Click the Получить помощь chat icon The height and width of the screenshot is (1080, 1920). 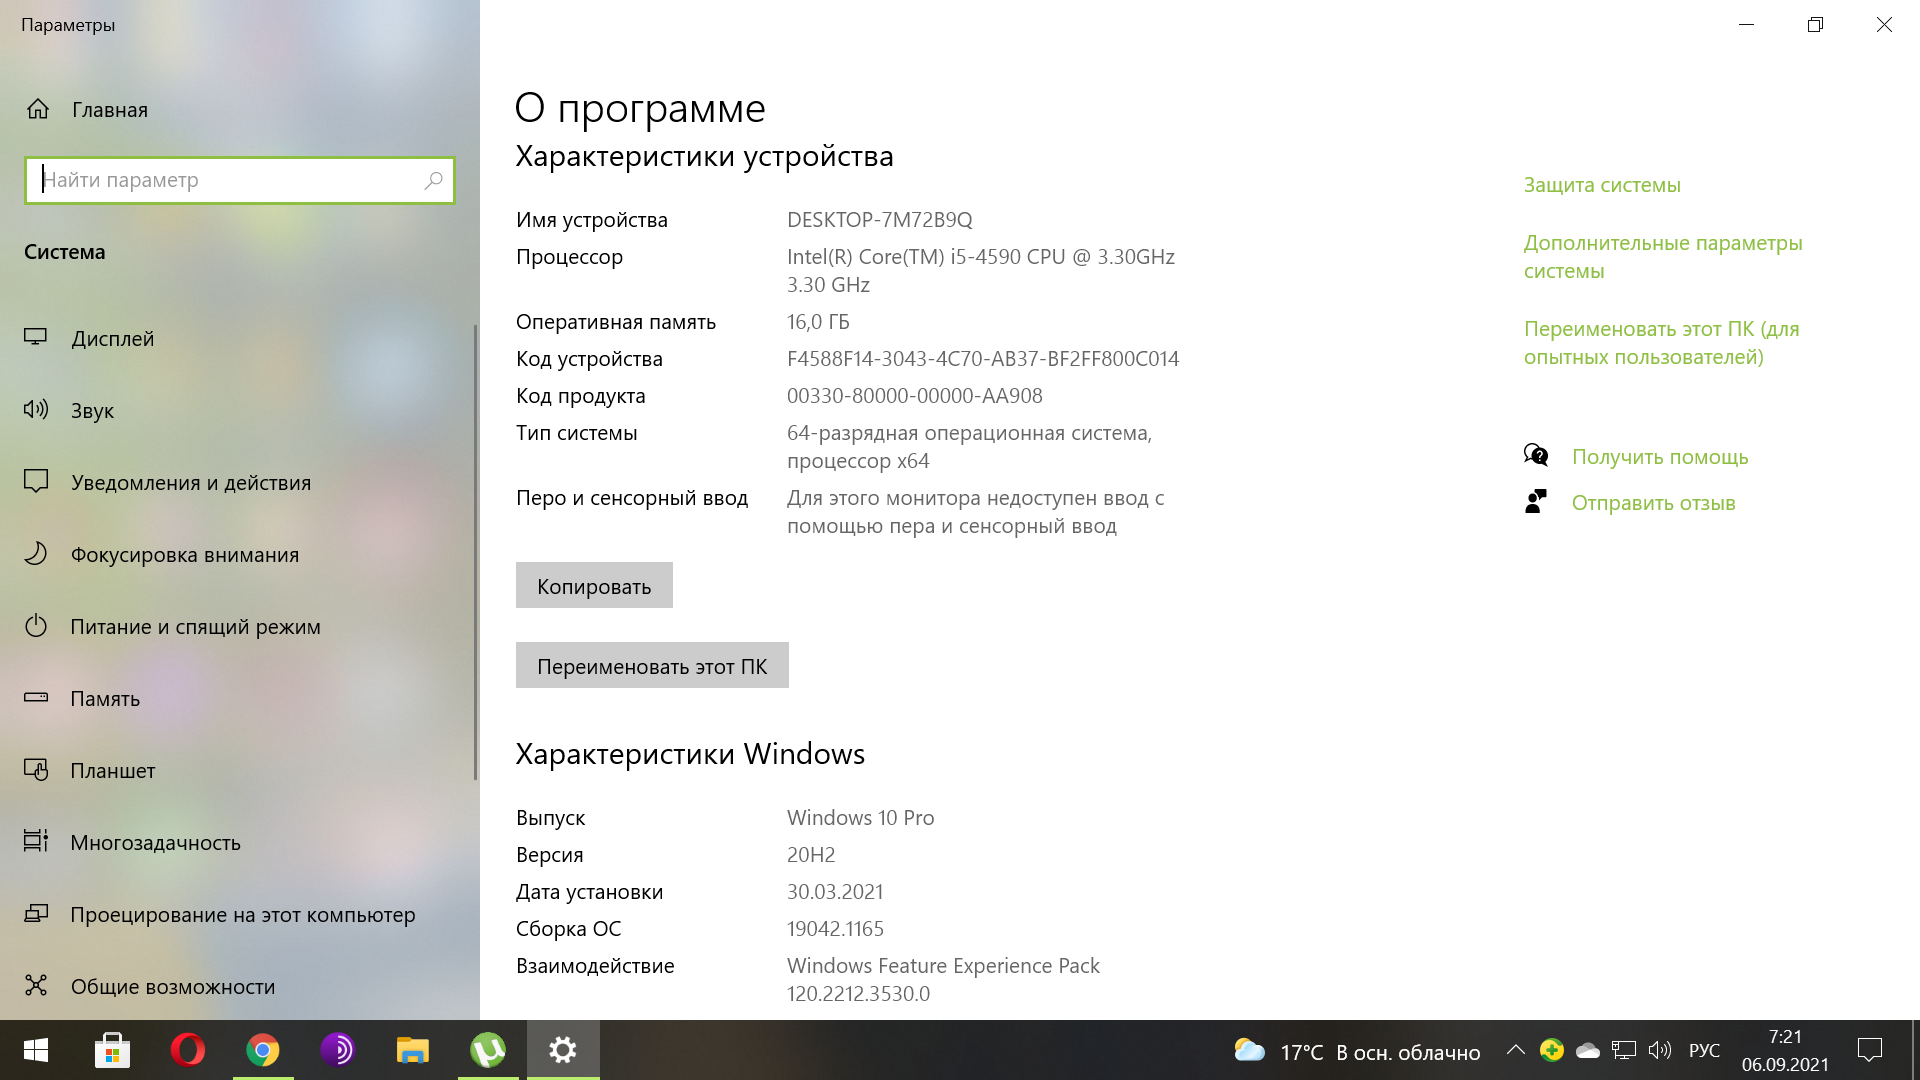[x=1536, y=456]
